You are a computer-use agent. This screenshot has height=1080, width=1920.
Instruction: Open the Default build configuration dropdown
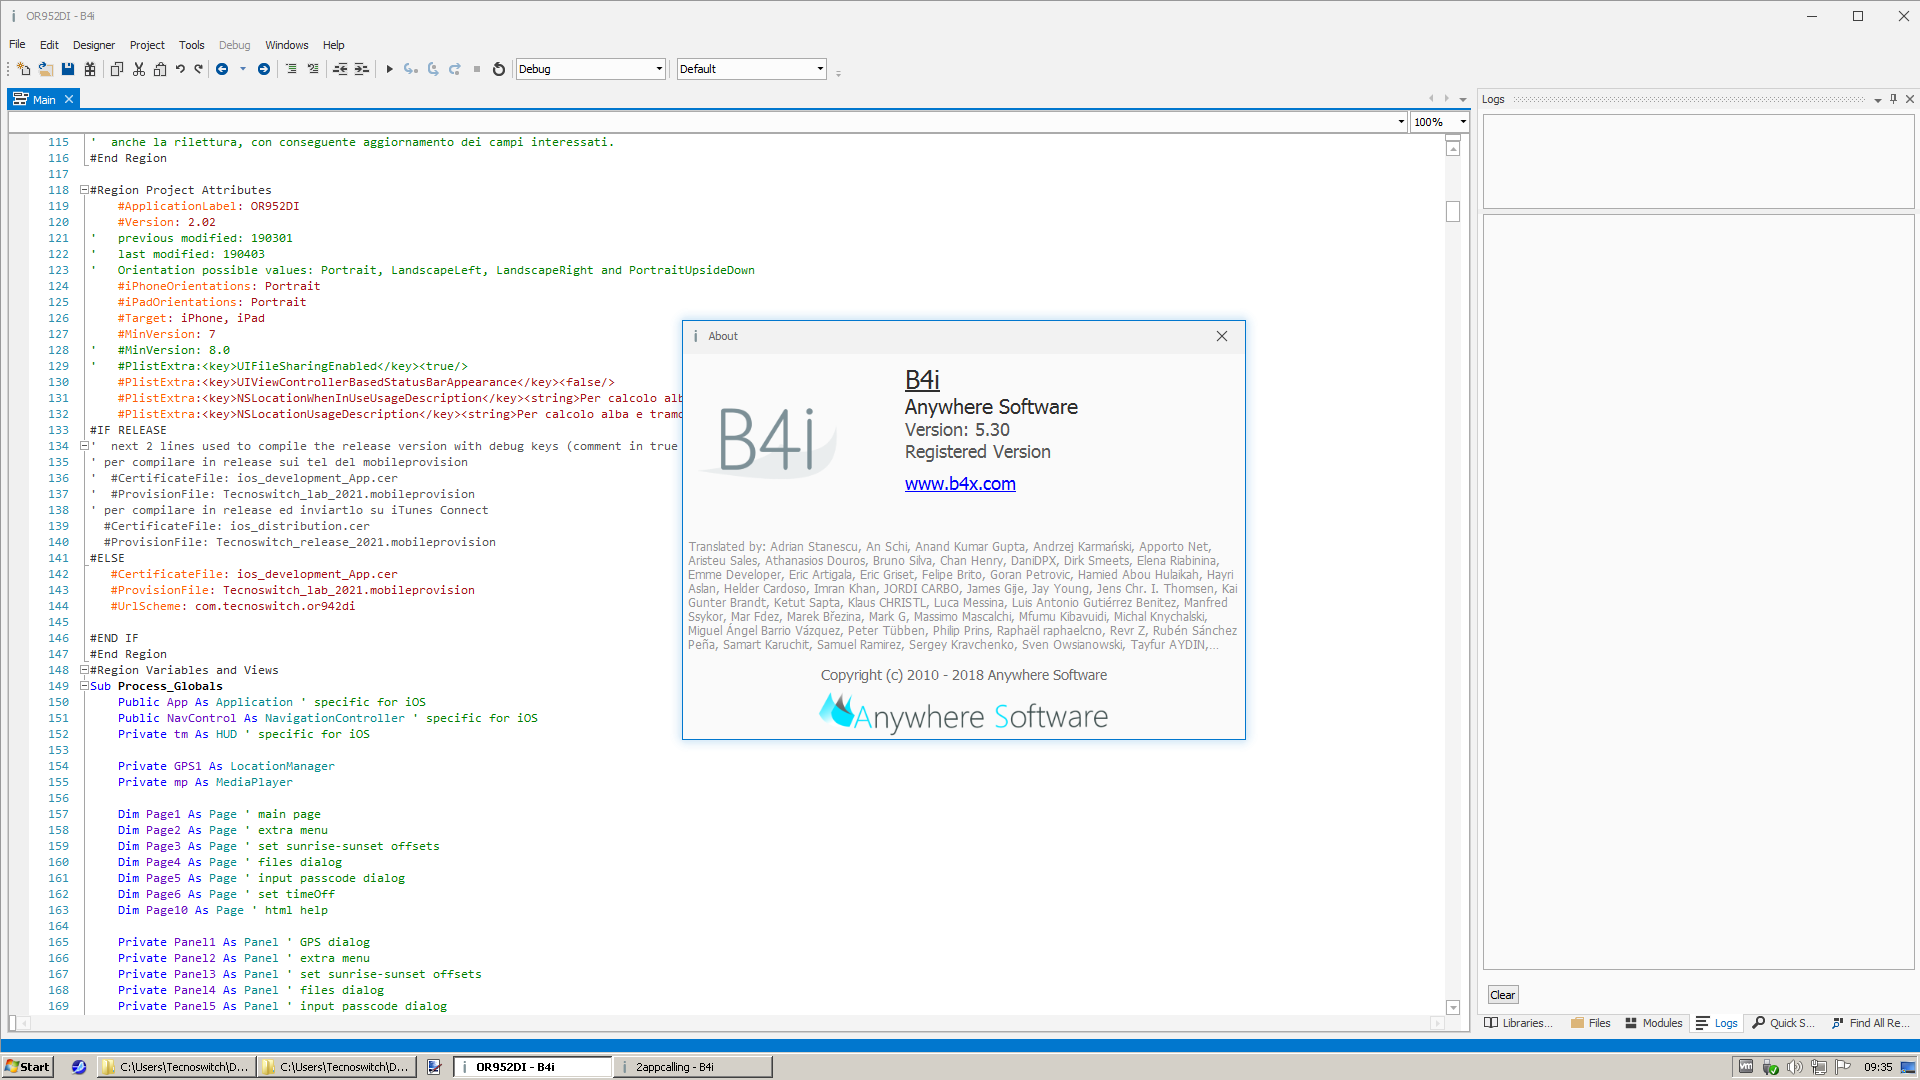pyautogui.click(x=817, y=69)
